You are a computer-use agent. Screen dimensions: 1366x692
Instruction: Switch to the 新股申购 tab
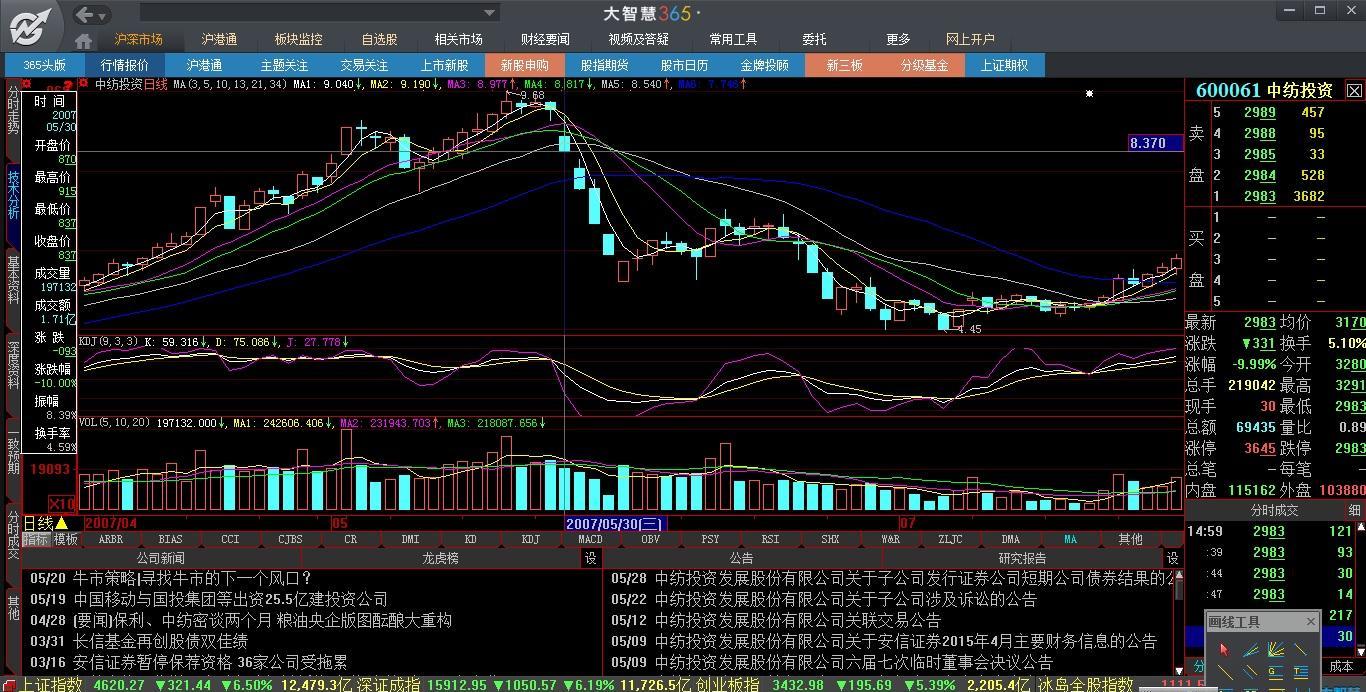(x=524, y=65)
